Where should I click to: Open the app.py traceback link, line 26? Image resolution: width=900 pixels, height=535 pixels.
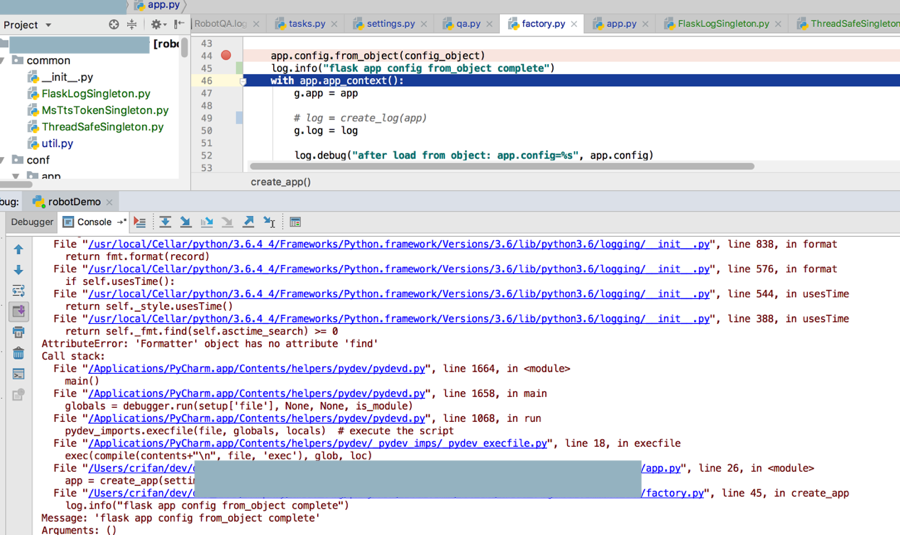(x=661, y=468)
